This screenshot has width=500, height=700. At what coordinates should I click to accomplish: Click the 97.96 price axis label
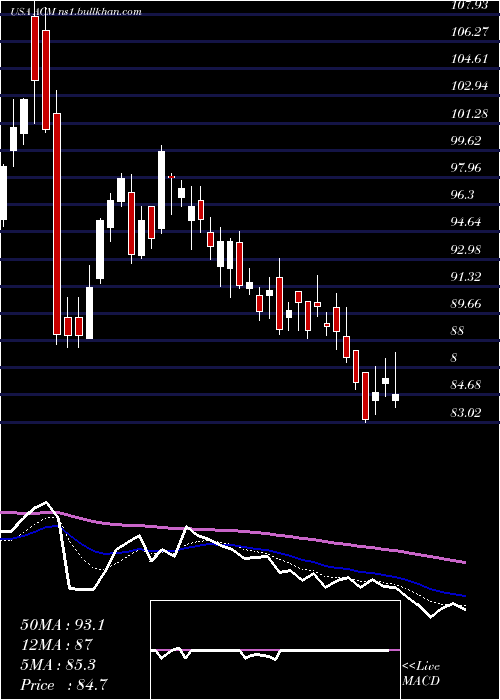coord(466,168)
